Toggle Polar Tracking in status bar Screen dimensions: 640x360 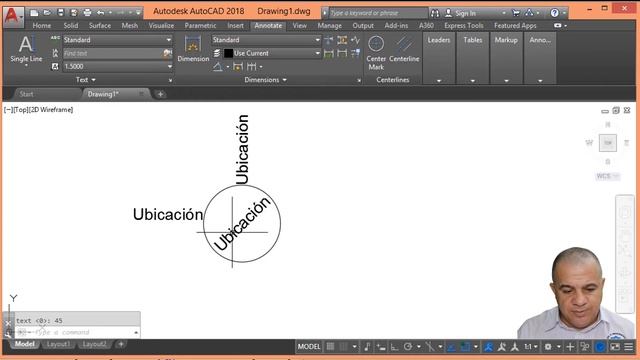(407, 347)
